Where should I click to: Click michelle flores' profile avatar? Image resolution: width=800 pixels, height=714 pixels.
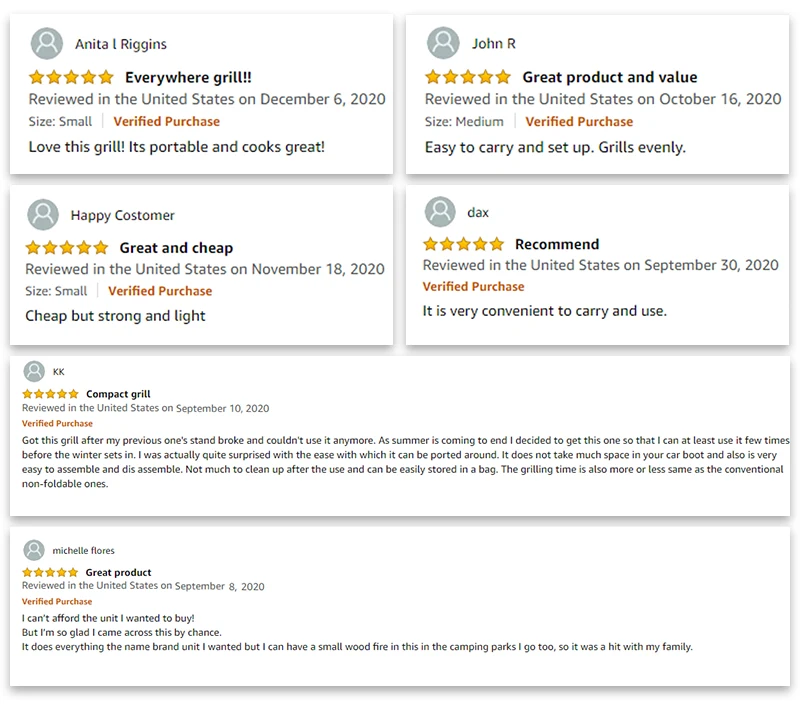(x=34, y=550)
